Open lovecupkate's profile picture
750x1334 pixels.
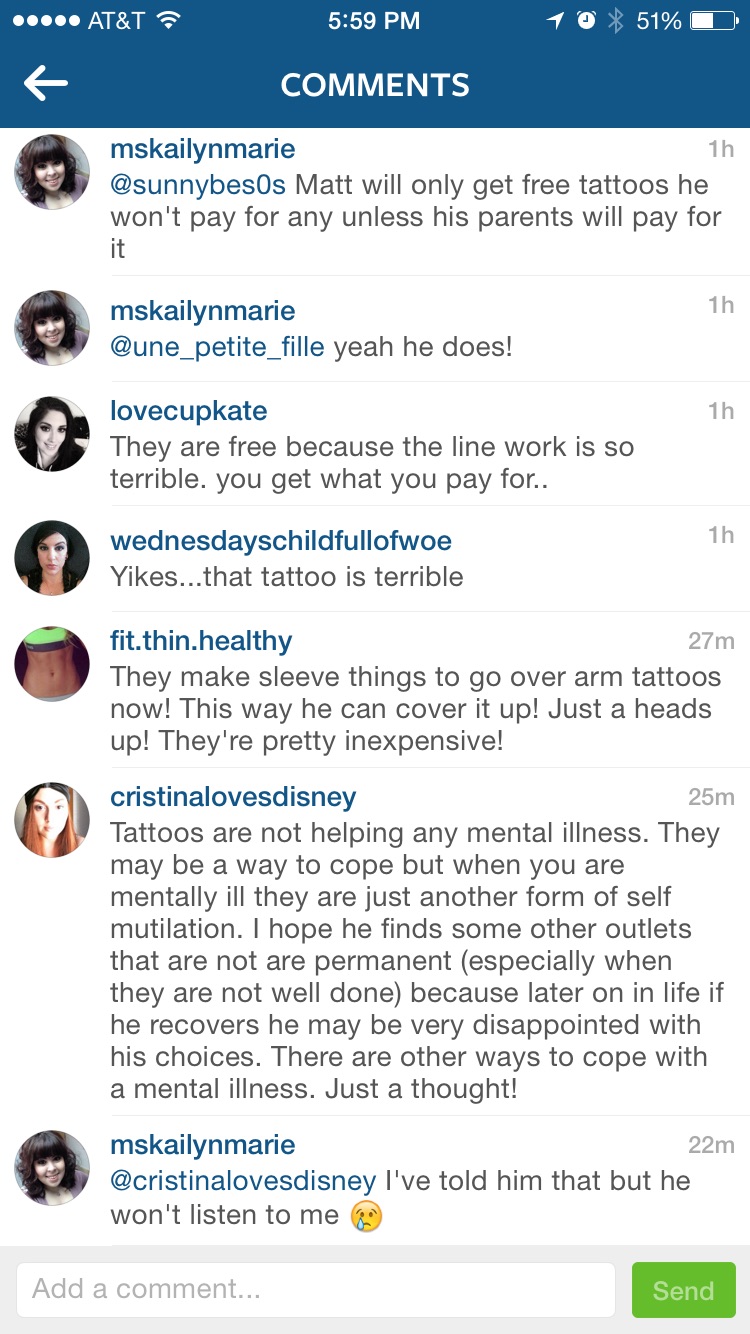[52, 433]
